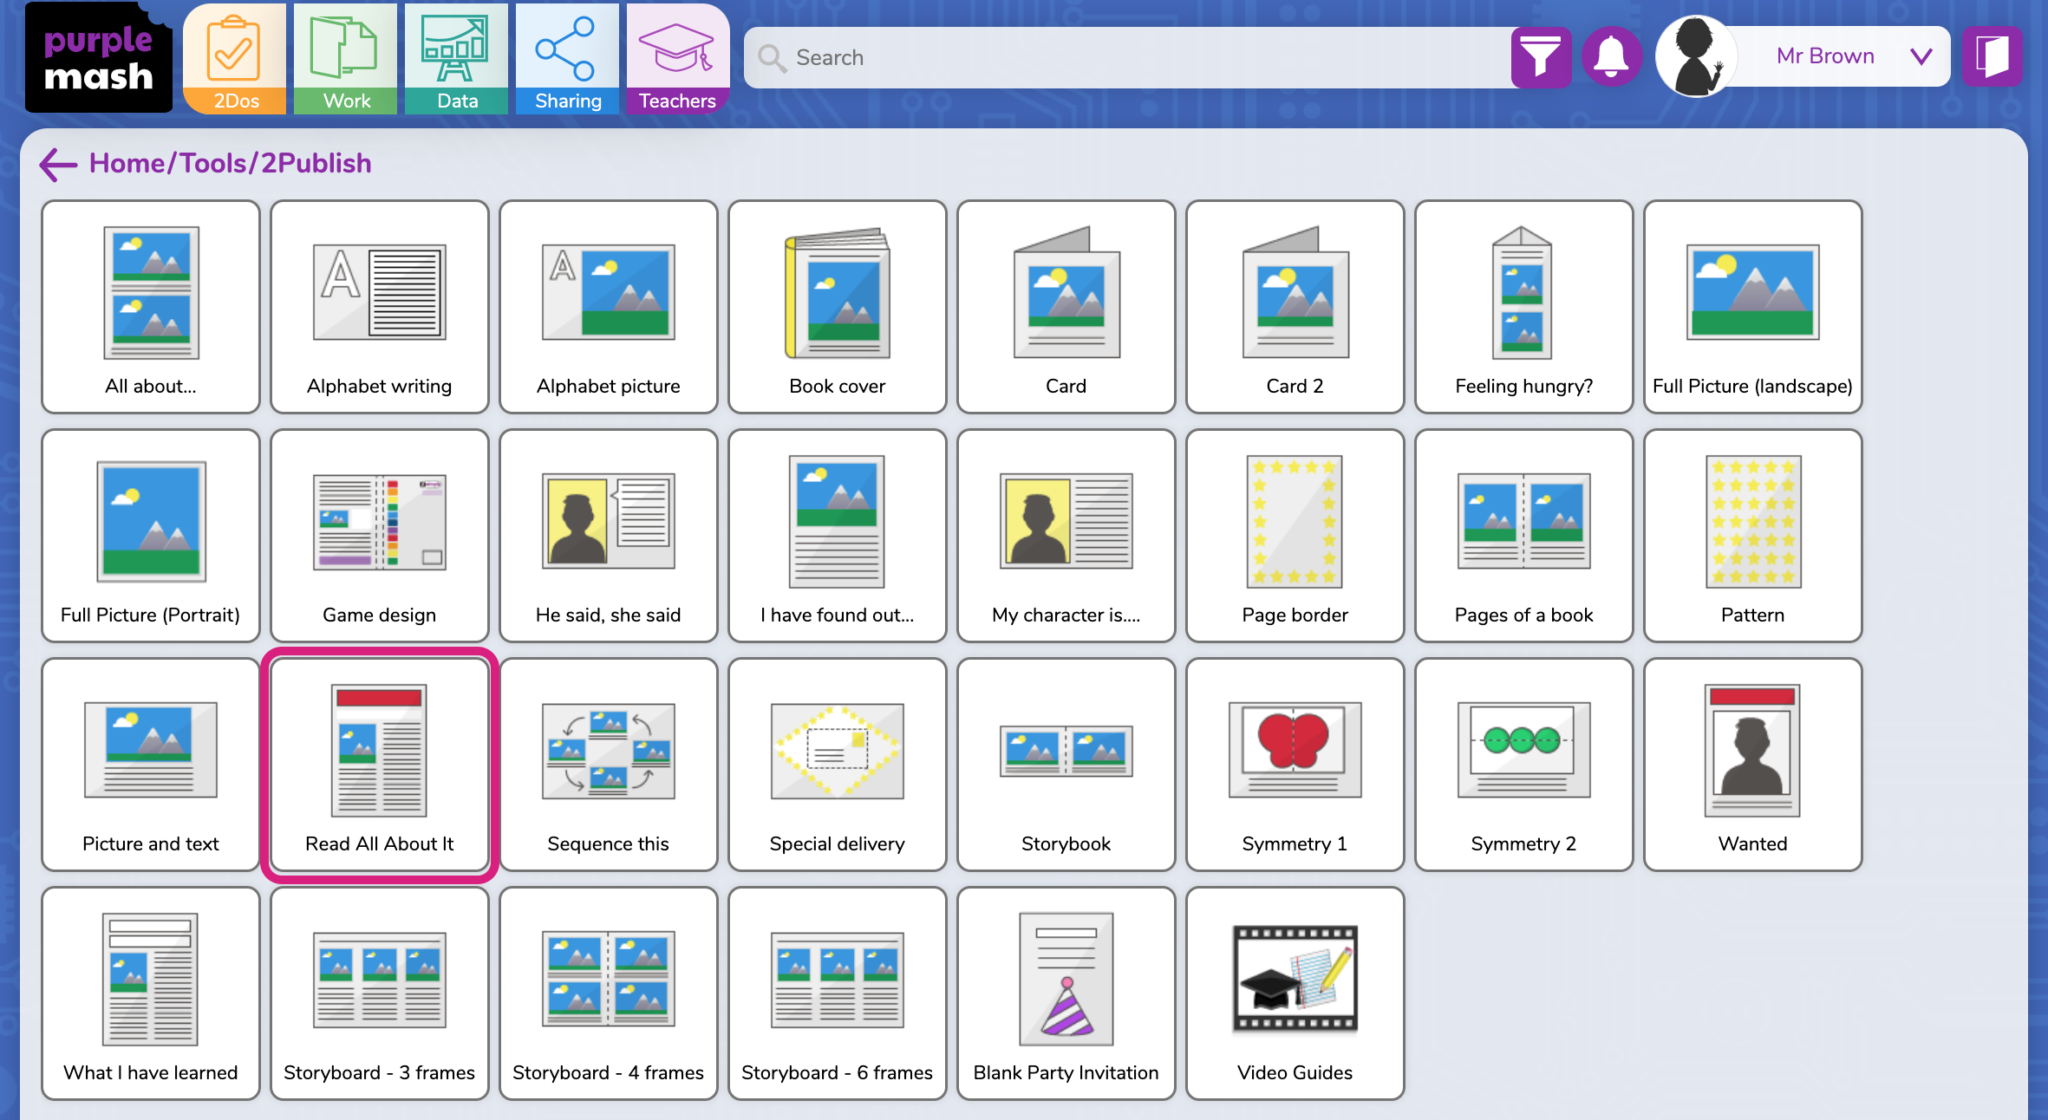Click the purple door icon at top right
2048x1120 pixels.
coord(1992,57)
